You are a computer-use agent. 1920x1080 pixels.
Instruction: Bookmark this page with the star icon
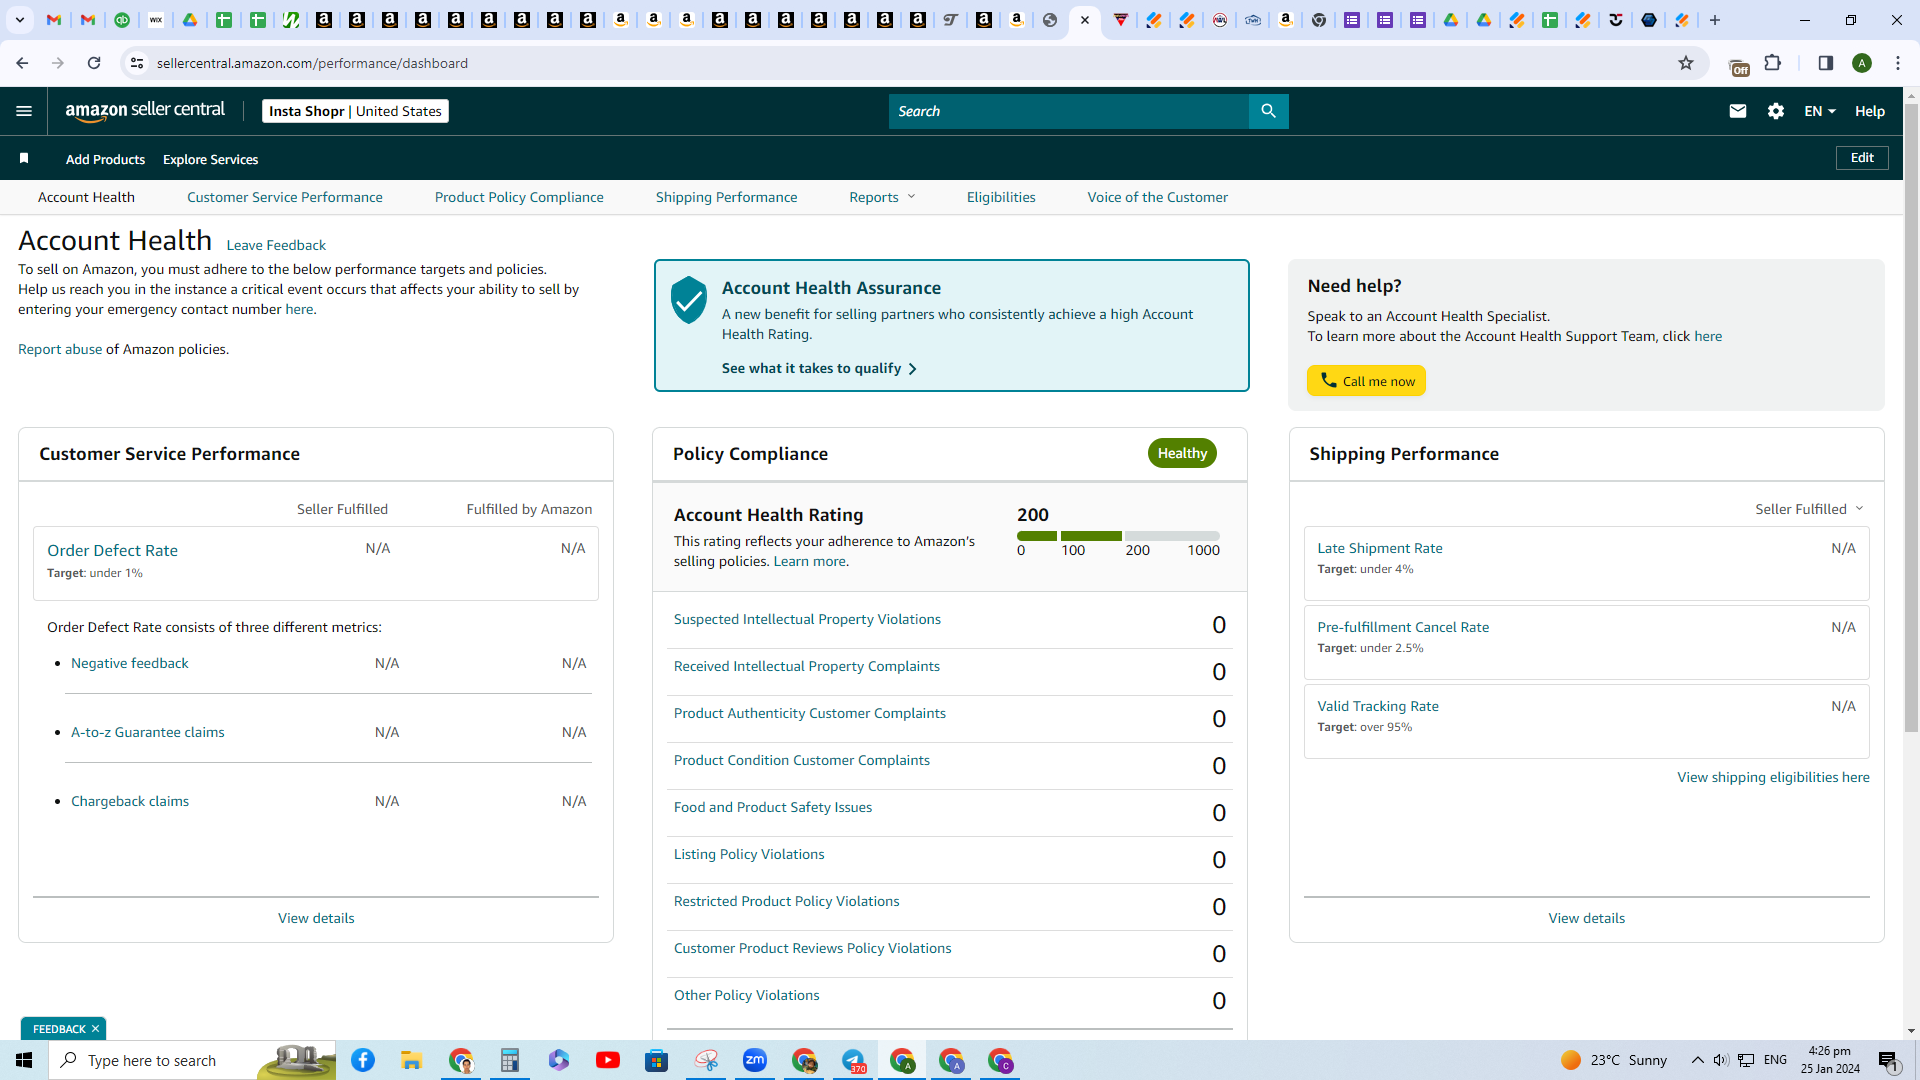[x=1686, y=63]
